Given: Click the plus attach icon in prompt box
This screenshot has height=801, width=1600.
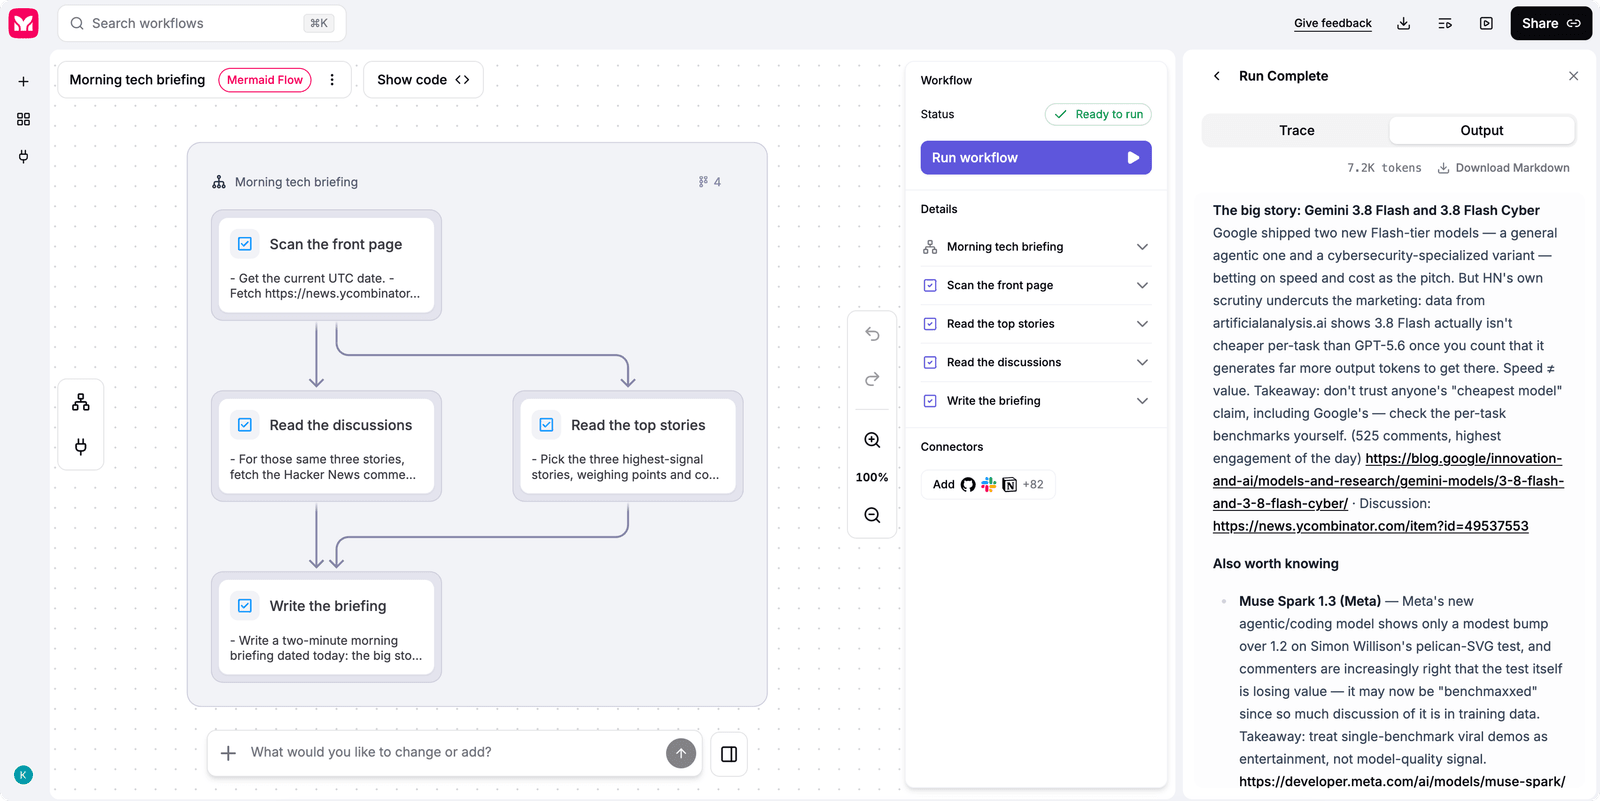Looking at the screenshot, I should click(x=228, y=753).
